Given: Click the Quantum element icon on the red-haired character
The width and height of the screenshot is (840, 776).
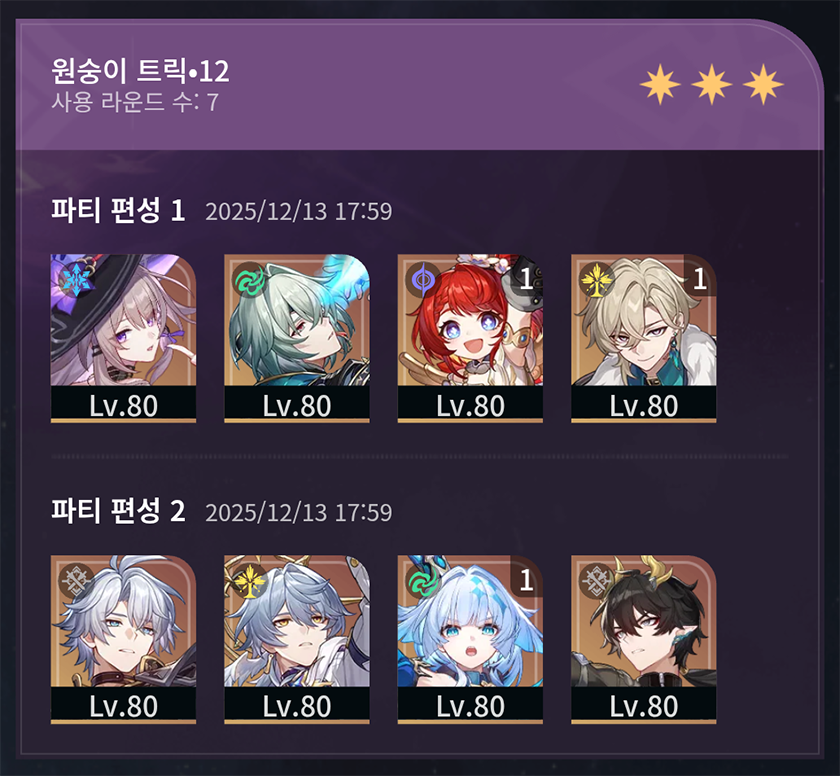Looking at the screenshot, I should pyautogui.click(x=422, y=279).
